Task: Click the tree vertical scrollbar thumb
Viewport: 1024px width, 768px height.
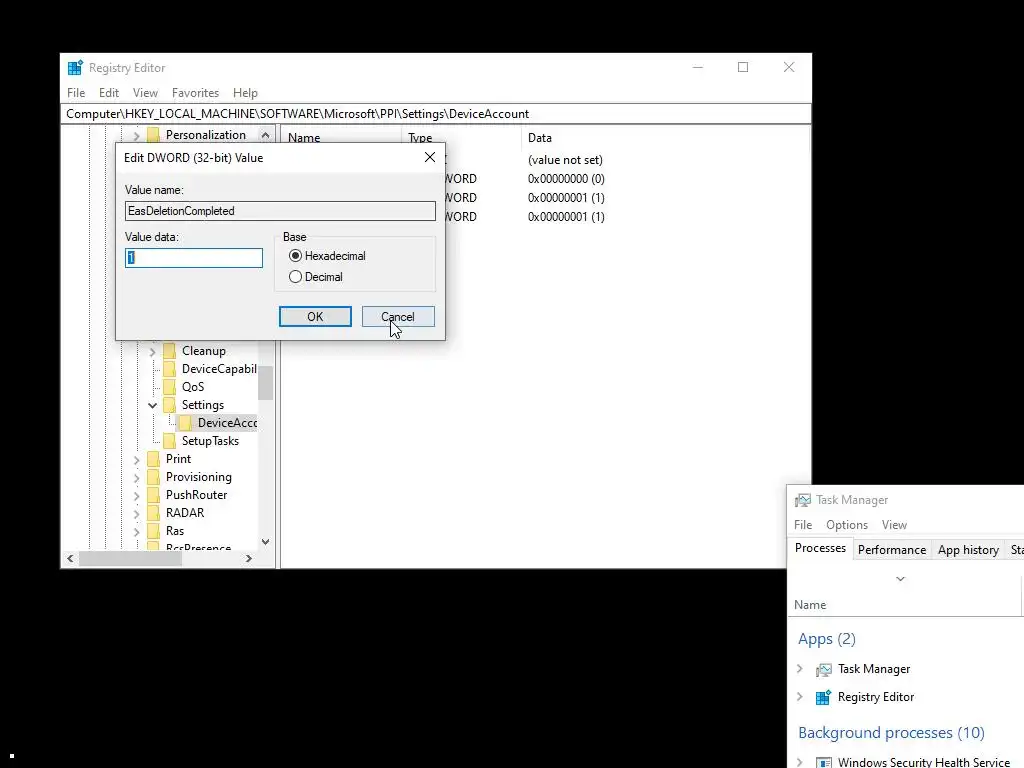Action: [265, 383]
